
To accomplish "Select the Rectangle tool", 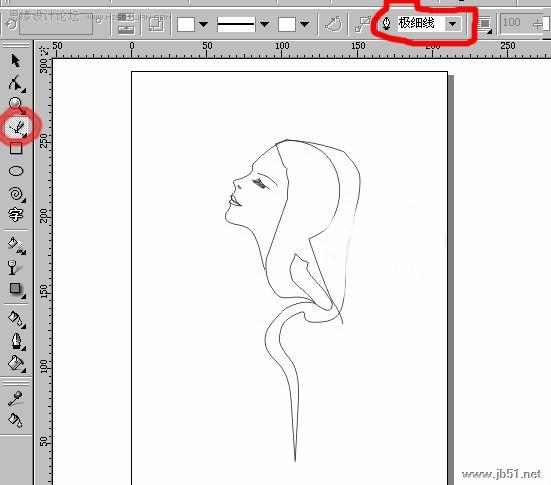I will coord(16,148).
